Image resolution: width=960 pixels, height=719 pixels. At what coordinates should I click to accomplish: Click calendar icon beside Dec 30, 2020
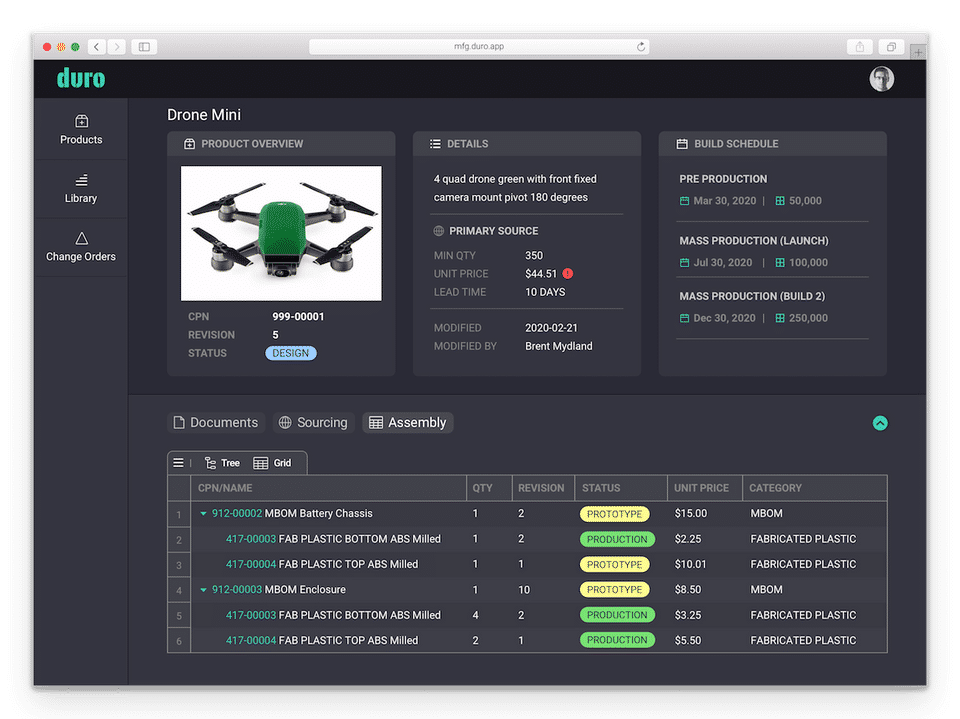pos(684,318)
